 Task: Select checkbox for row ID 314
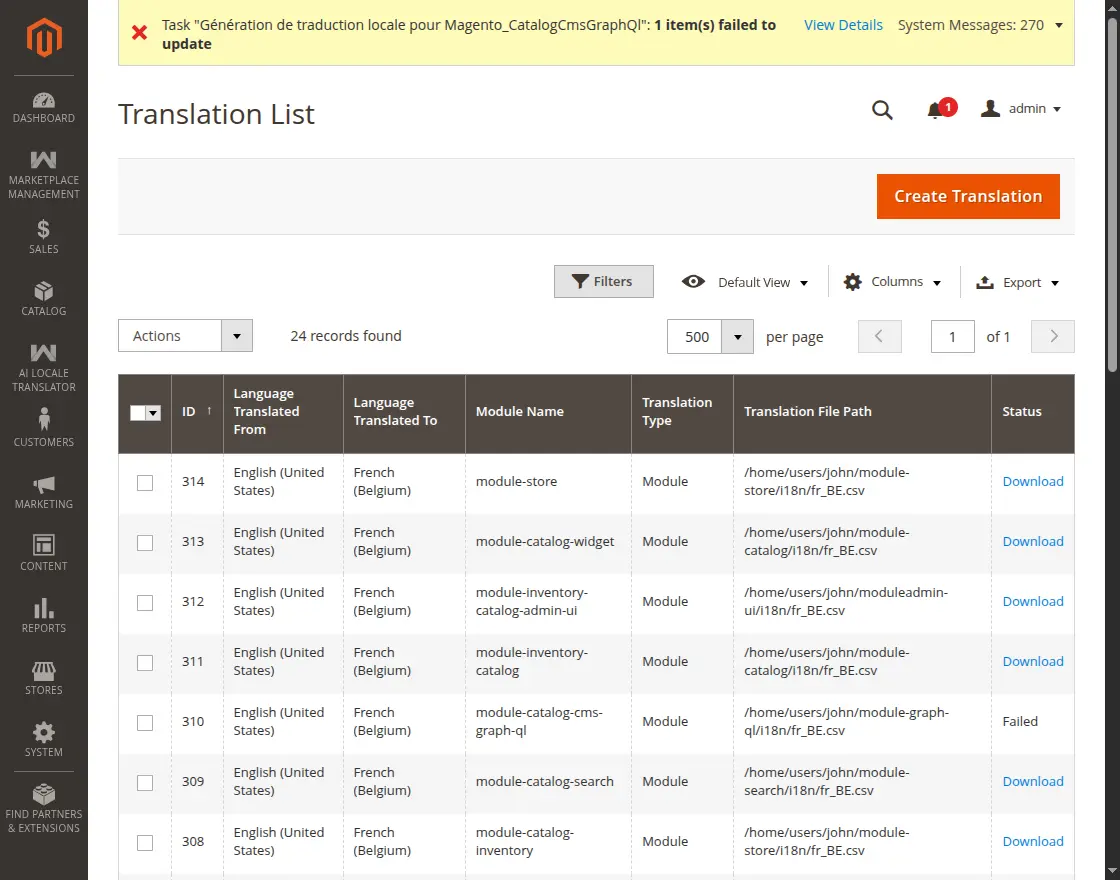click(145, 483)
